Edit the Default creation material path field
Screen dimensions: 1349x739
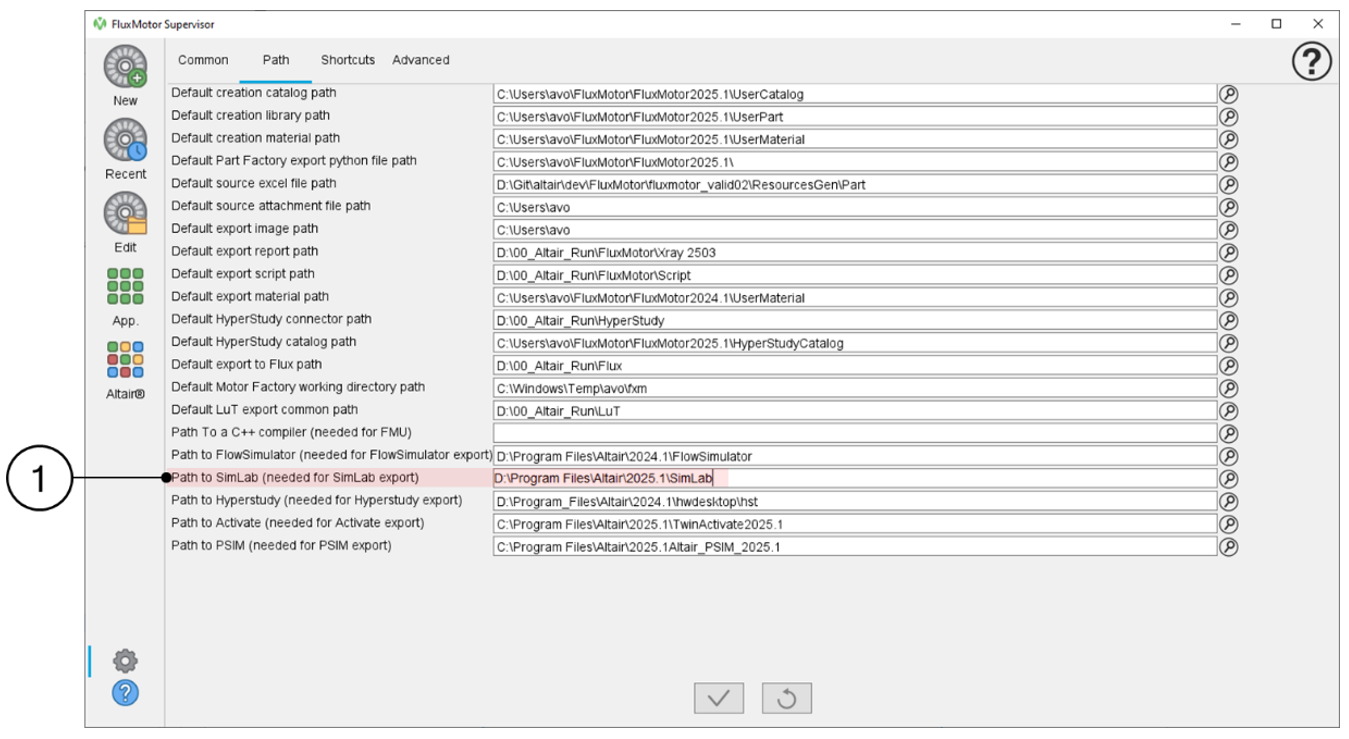tap(855, 139)
